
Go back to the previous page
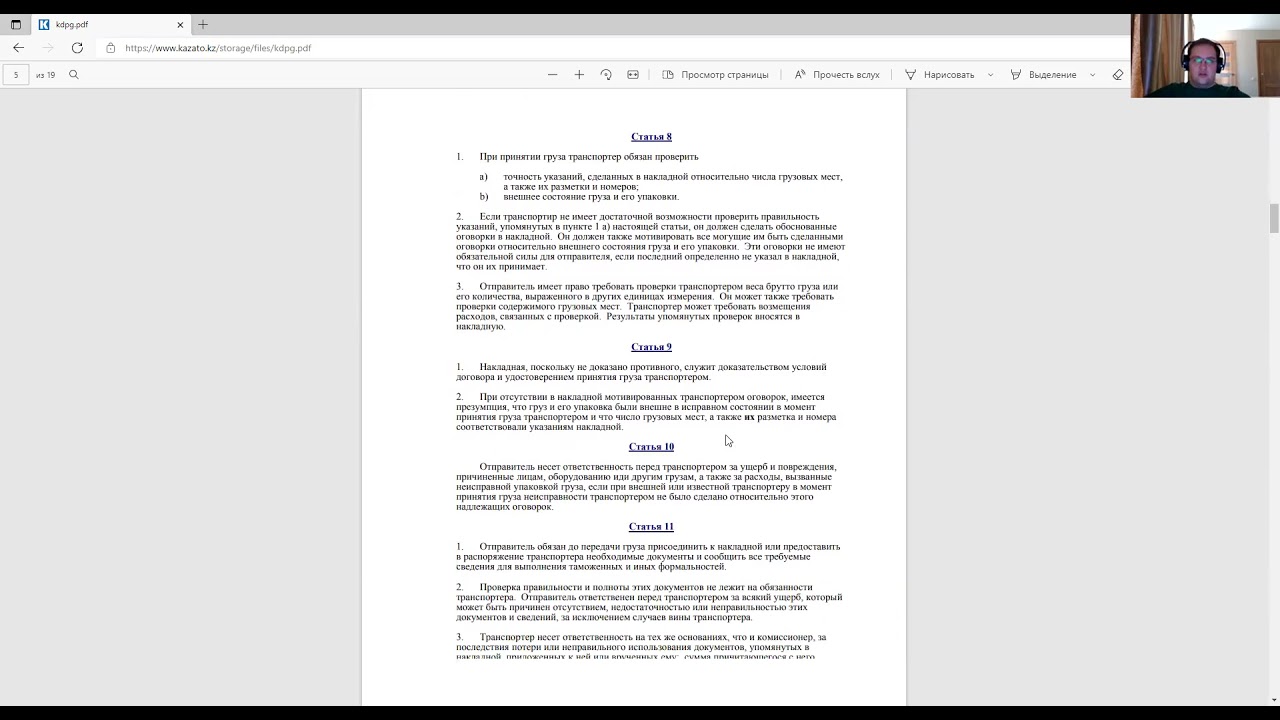point(19,48)
